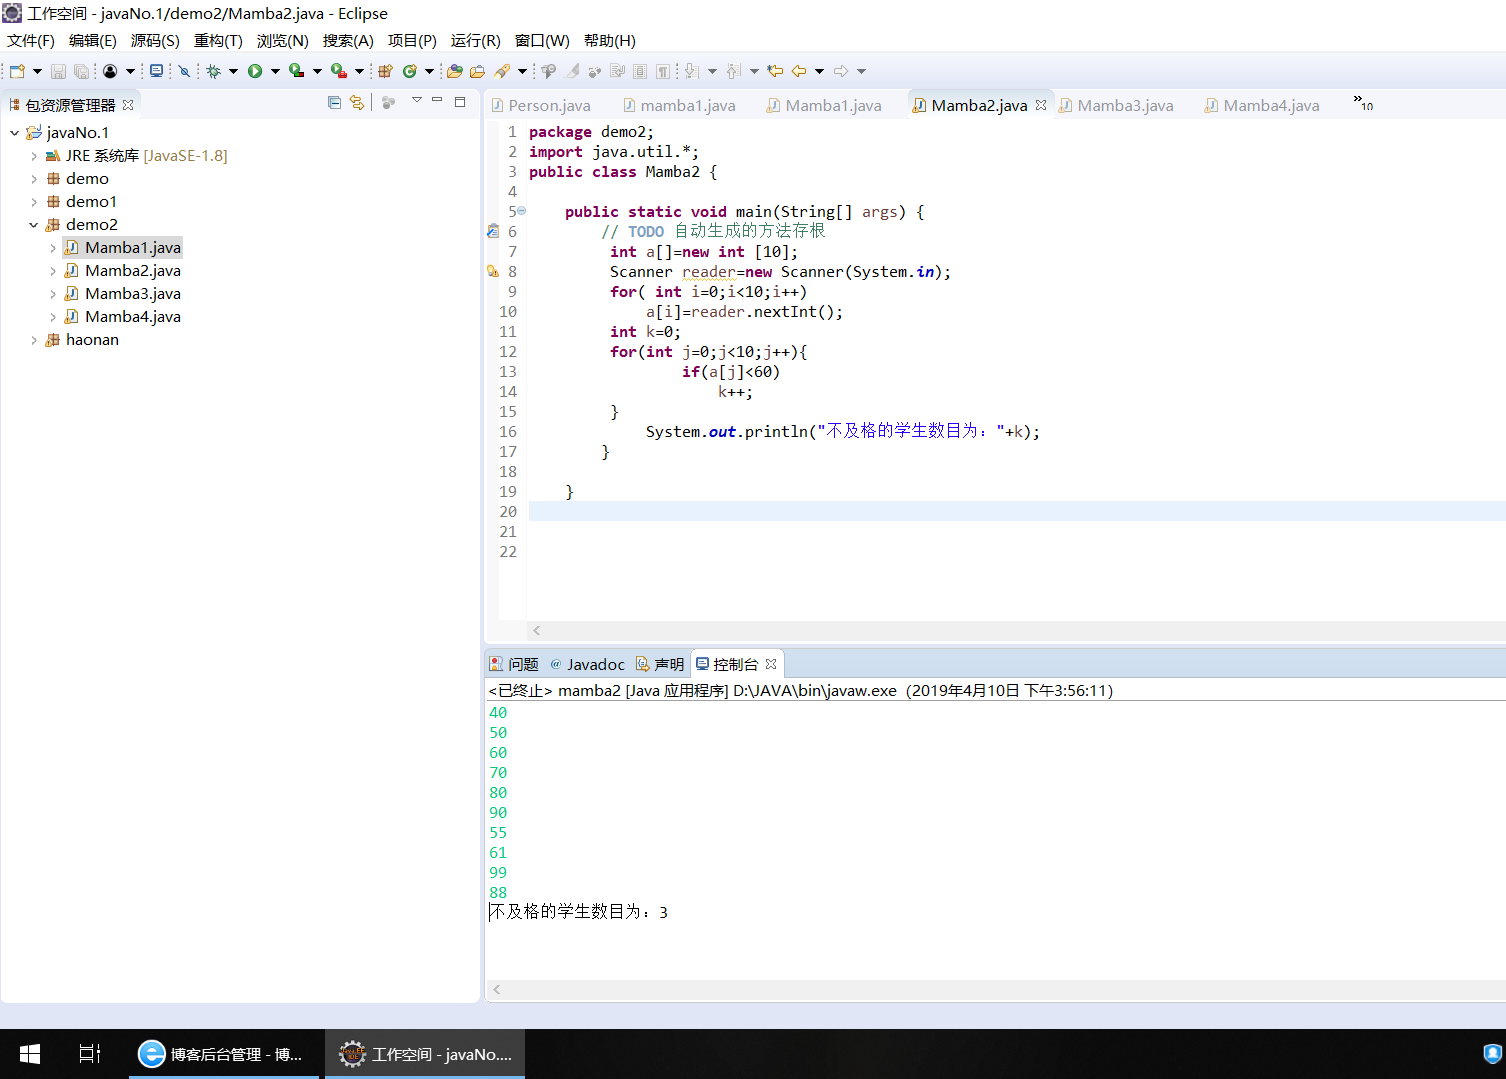This screenshot has height=1079, width=1506.
Task: Select Mamba1.java in Package Explorer
Action: point(122,248)
